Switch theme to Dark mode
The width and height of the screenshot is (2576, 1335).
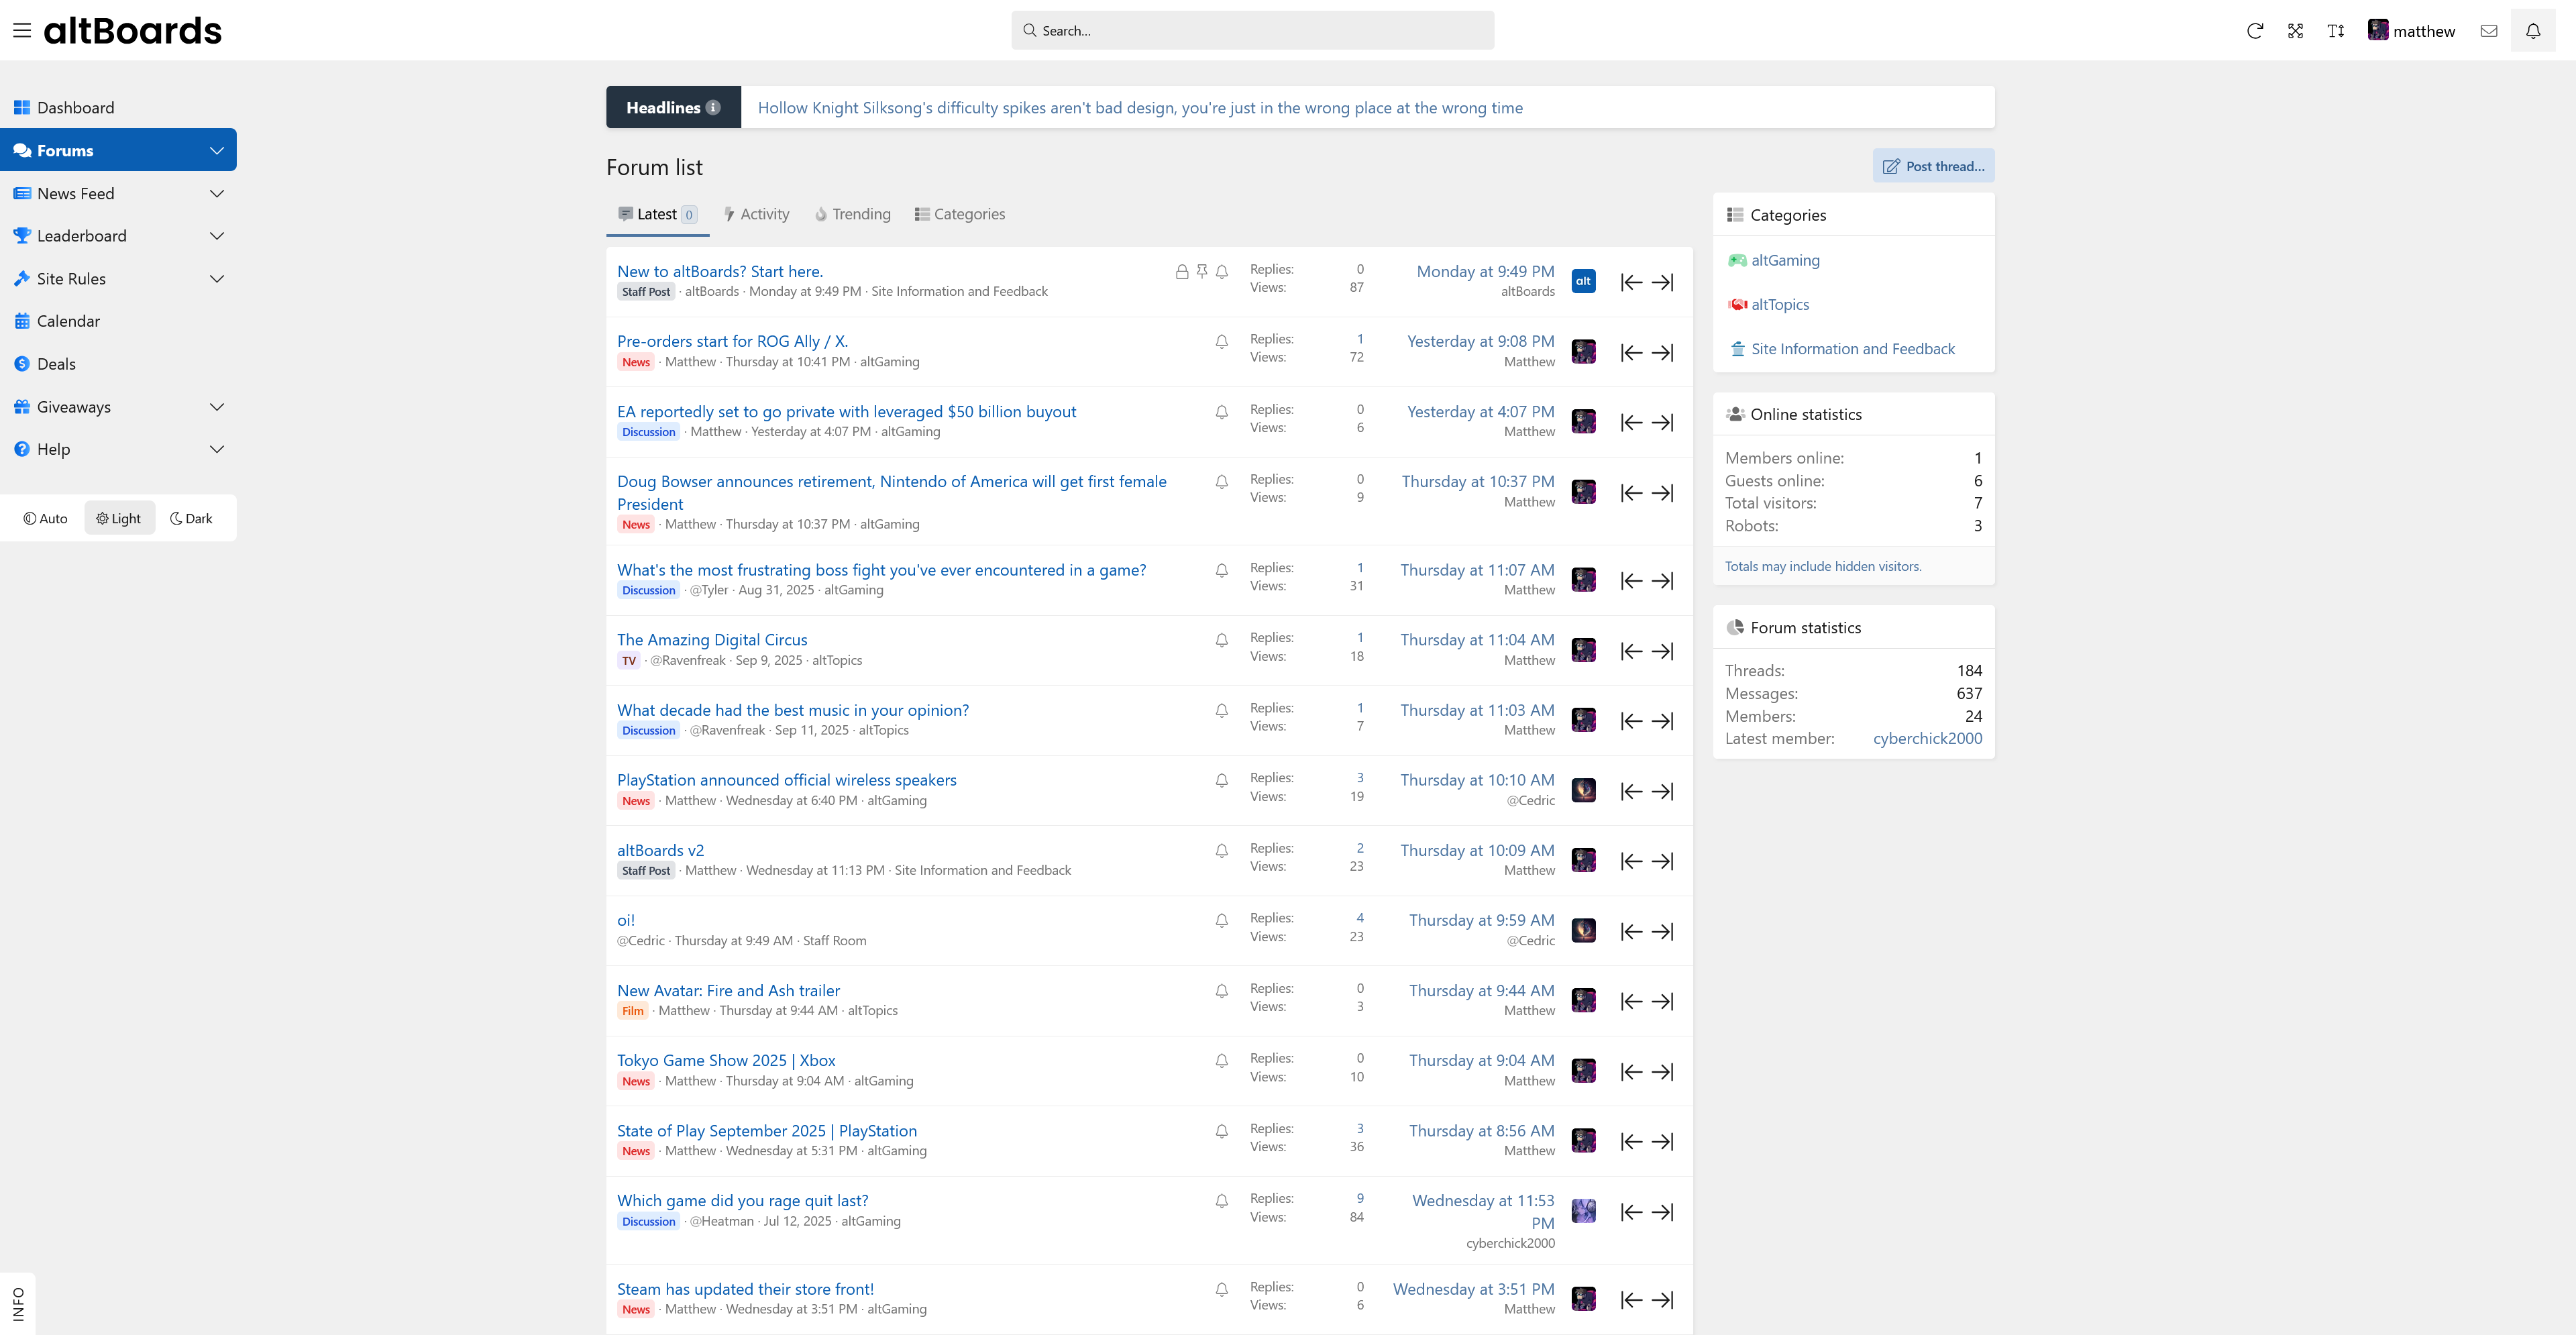(x=191, y=518)
